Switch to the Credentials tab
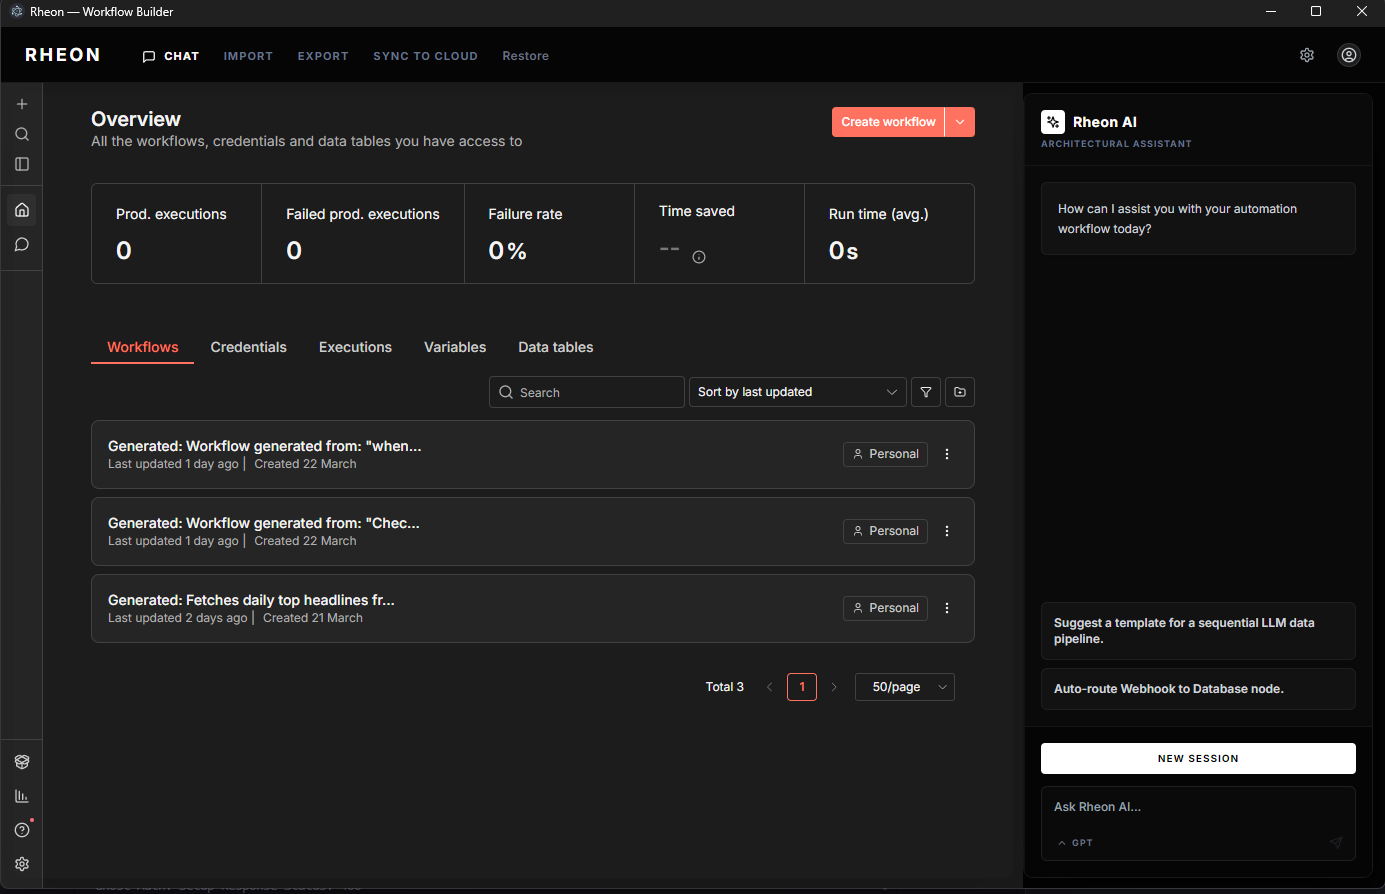This screenshot has width=1385, height=894. (248, 347)
